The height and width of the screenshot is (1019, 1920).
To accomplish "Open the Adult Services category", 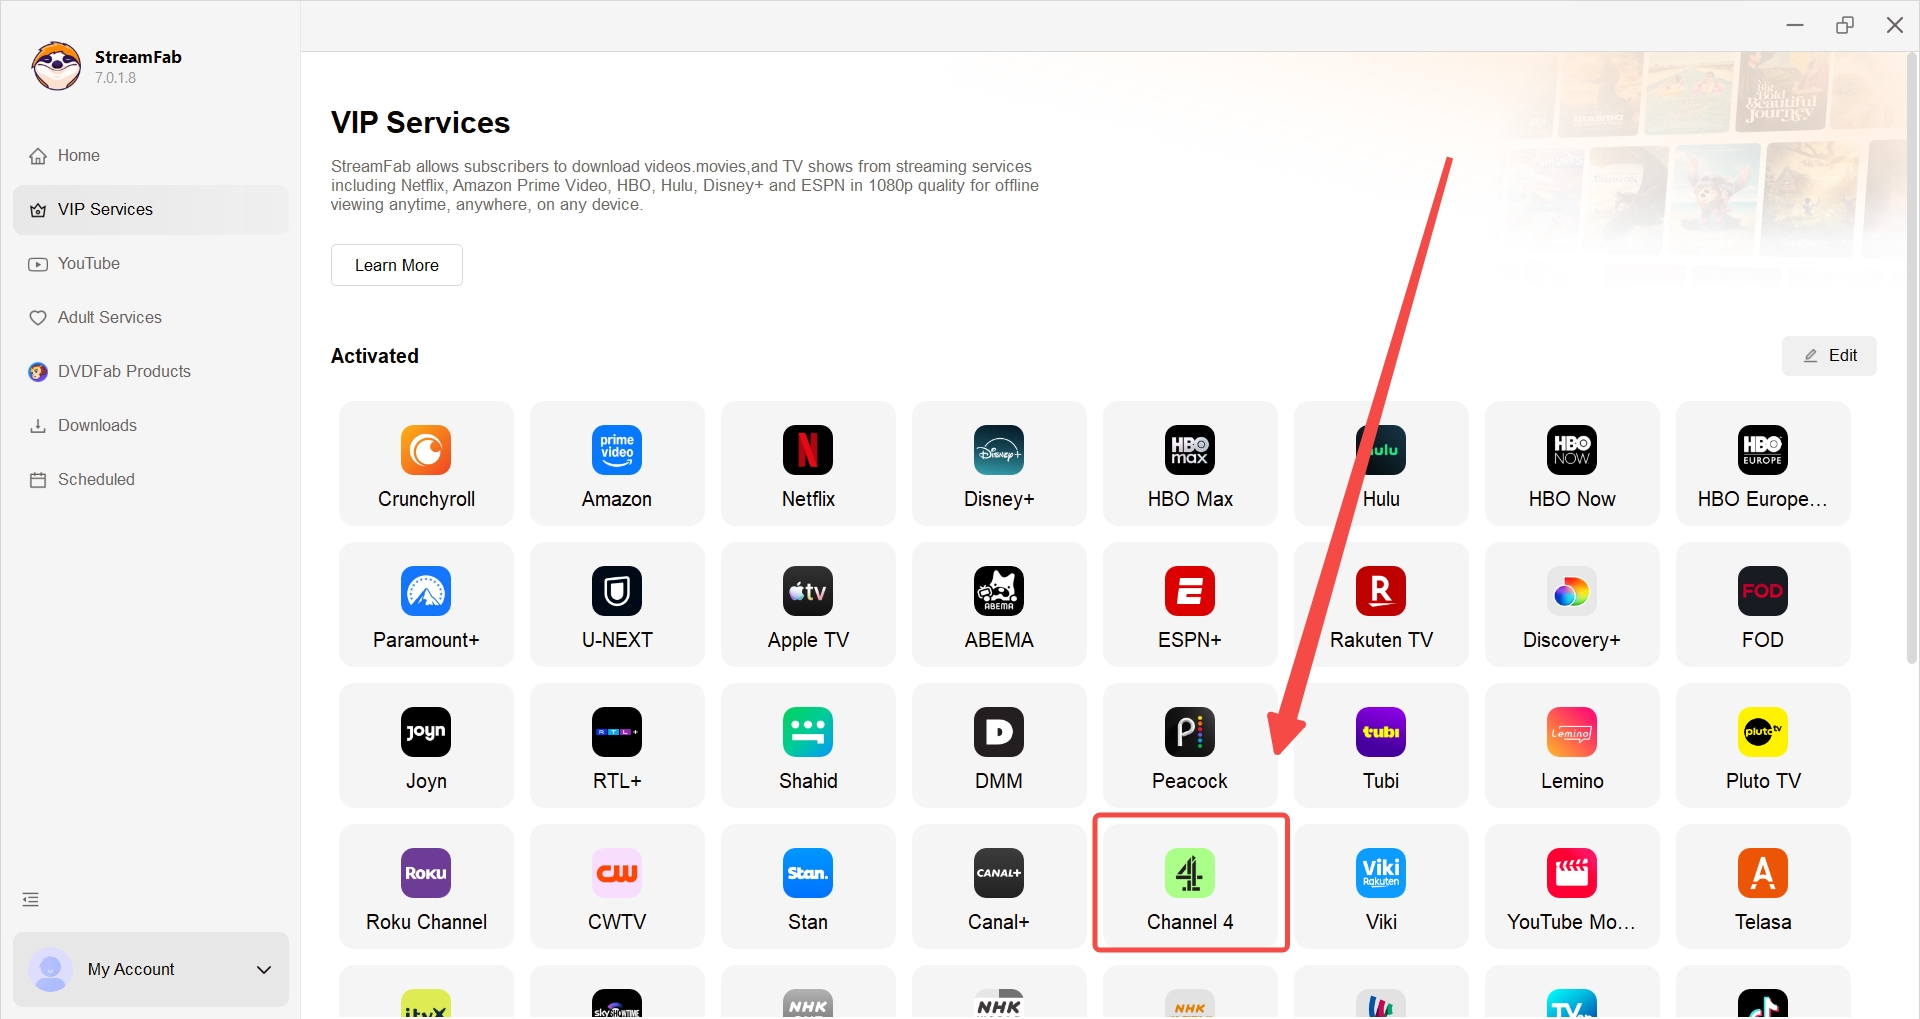I will tap(109, 317).
